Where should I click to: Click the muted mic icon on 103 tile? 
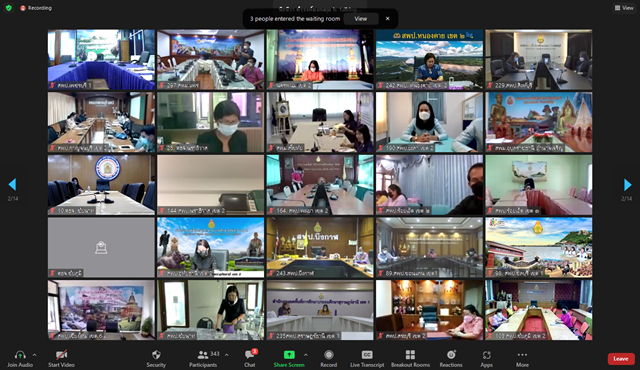tap(490, 336)
